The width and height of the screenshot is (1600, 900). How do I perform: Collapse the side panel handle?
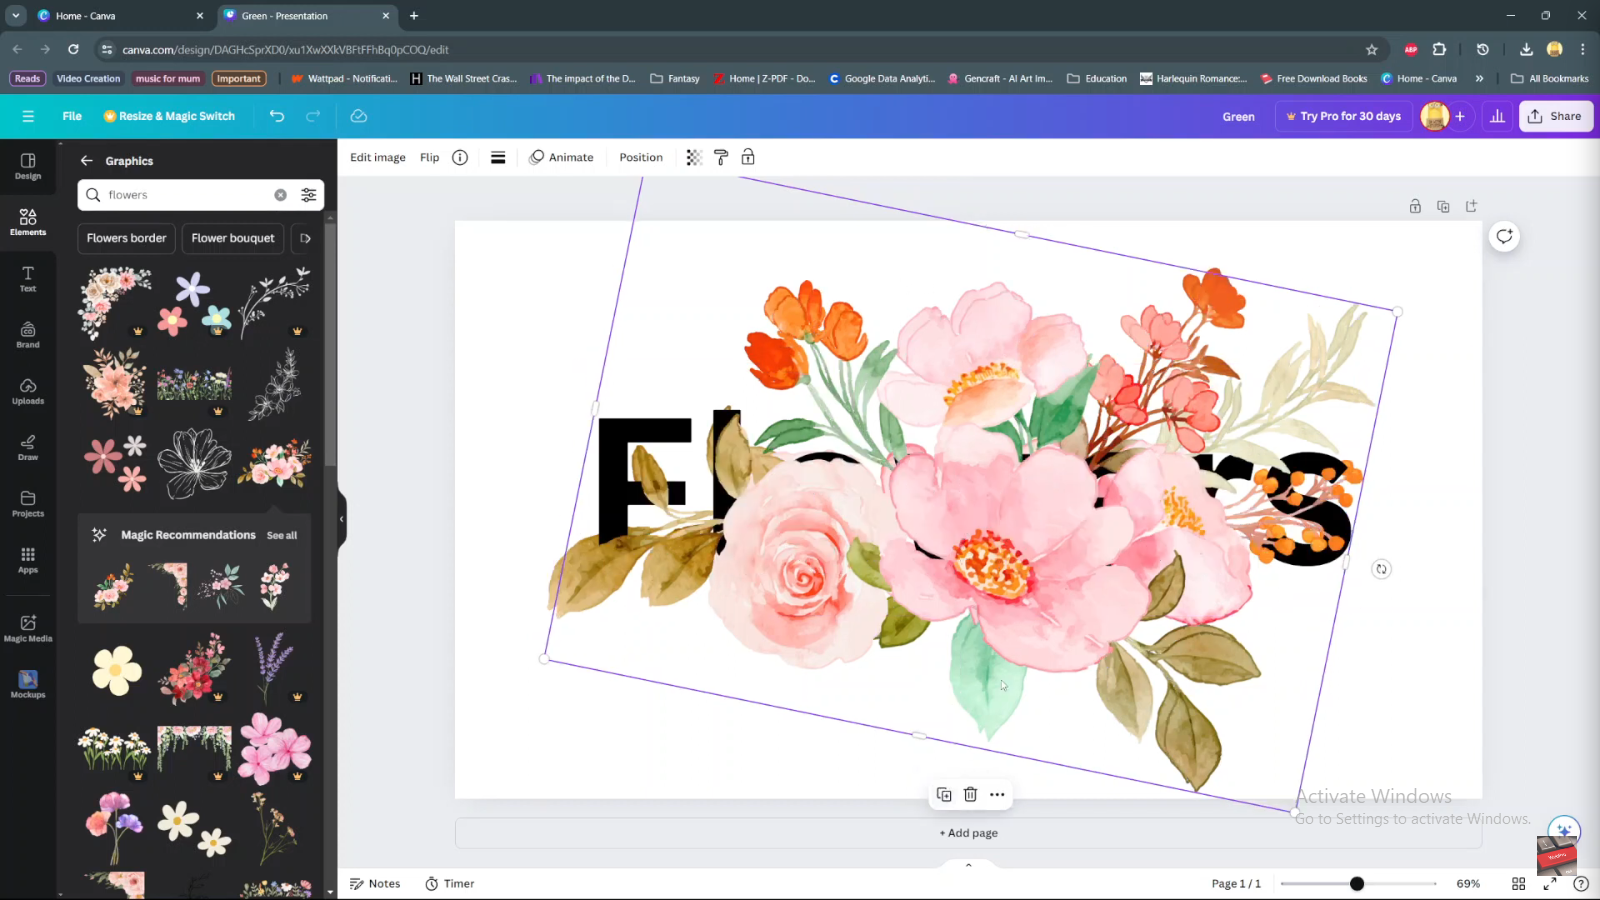click(x=341, y=518)
